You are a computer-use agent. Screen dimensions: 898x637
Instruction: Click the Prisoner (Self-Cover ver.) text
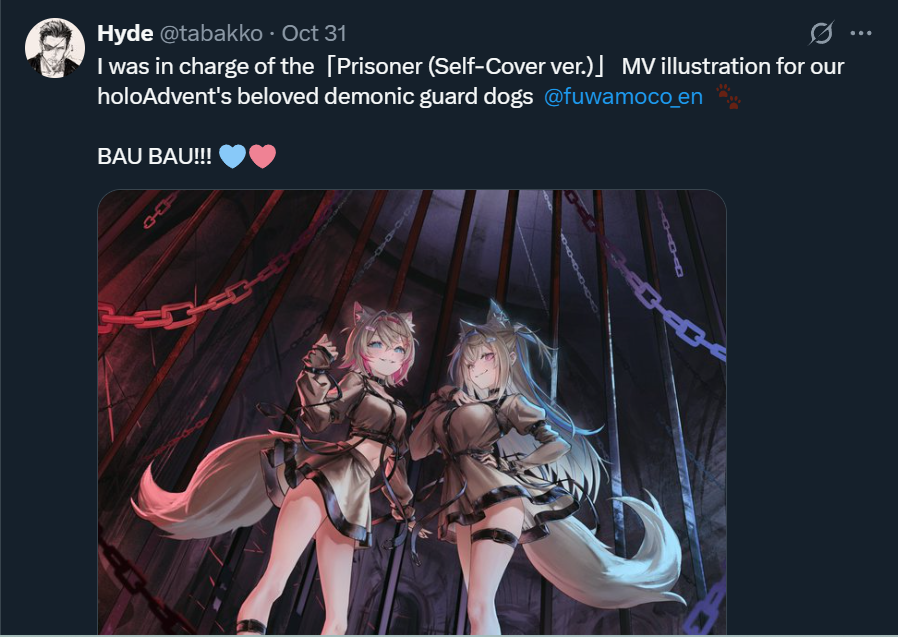tap(464, 66)
